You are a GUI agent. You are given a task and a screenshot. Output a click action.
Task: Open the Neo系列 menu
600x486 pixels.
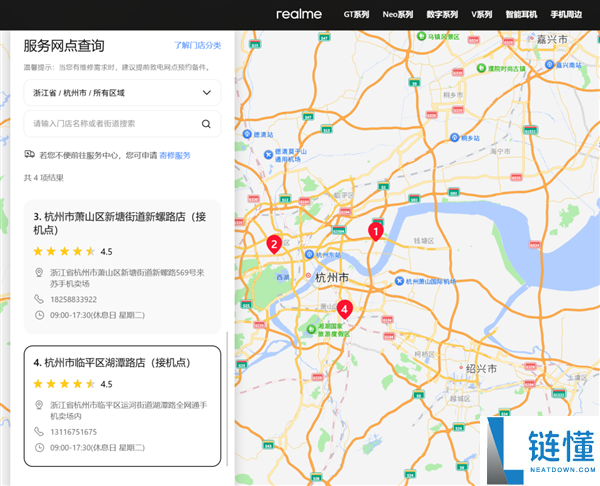tap(398, 15)
